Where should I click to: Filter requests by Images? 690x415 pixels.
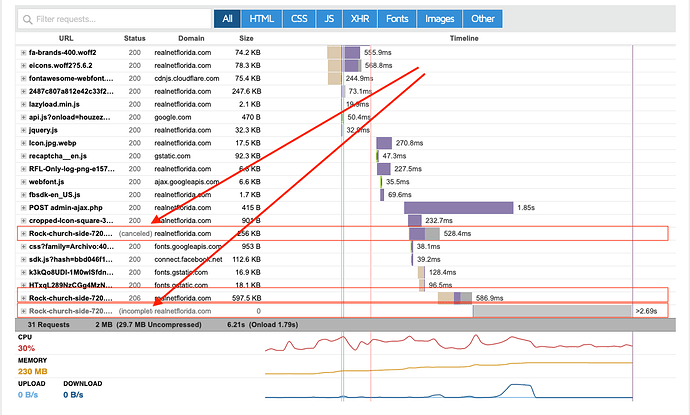click(x=440, y=19)
